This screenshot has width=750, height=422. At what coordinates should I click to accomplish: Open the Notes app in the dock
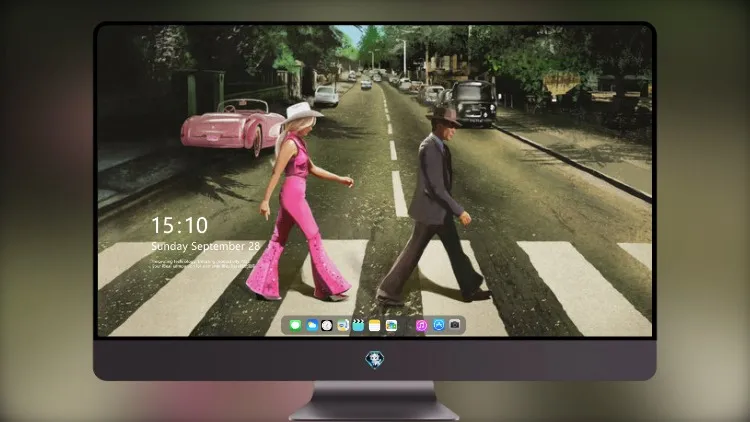(375, 325)
